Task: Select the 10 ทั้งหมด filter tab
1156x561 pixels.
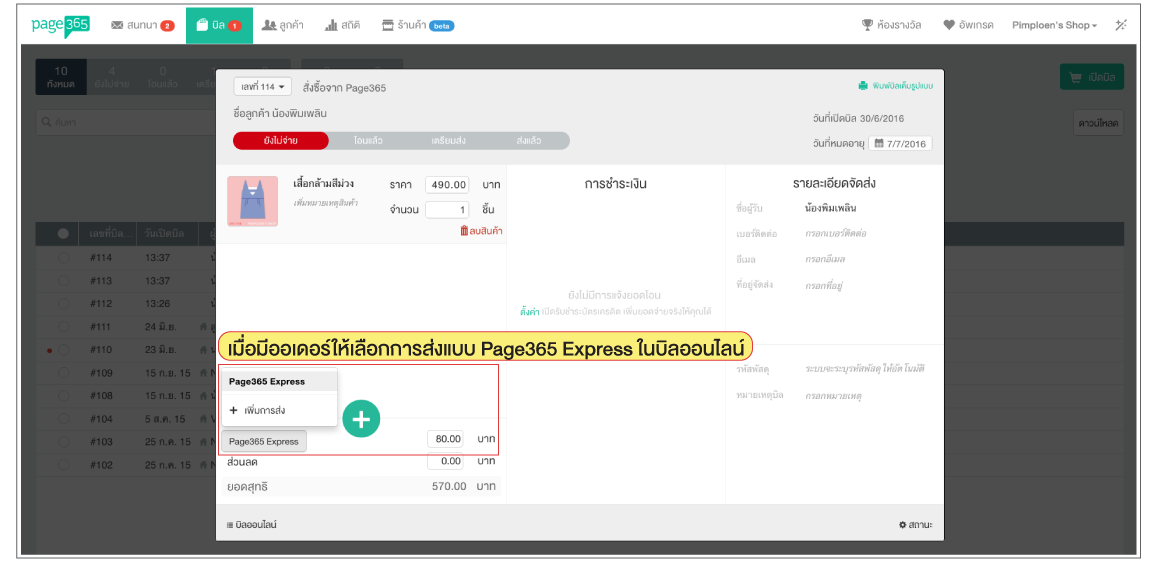Action: pyautogui.click(x=61, y=77)
